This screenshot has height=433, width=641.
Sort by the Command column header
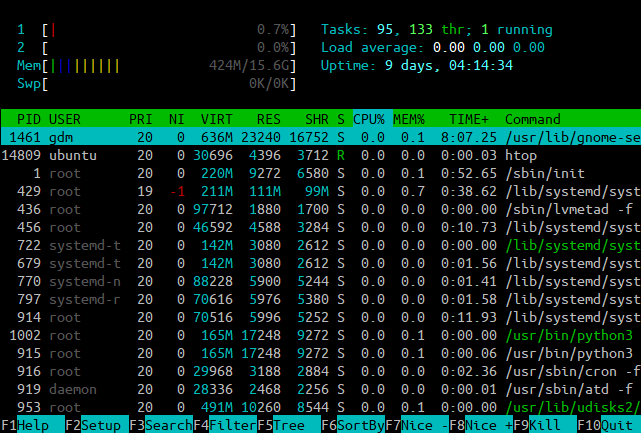pos(533,119)
